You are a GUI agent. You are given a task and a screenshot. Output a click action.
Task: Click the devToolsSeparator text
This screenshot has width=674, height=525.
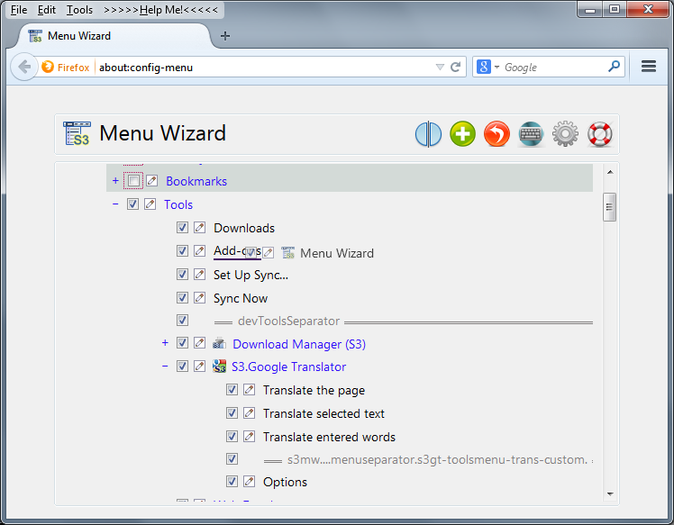coord(288,321)
